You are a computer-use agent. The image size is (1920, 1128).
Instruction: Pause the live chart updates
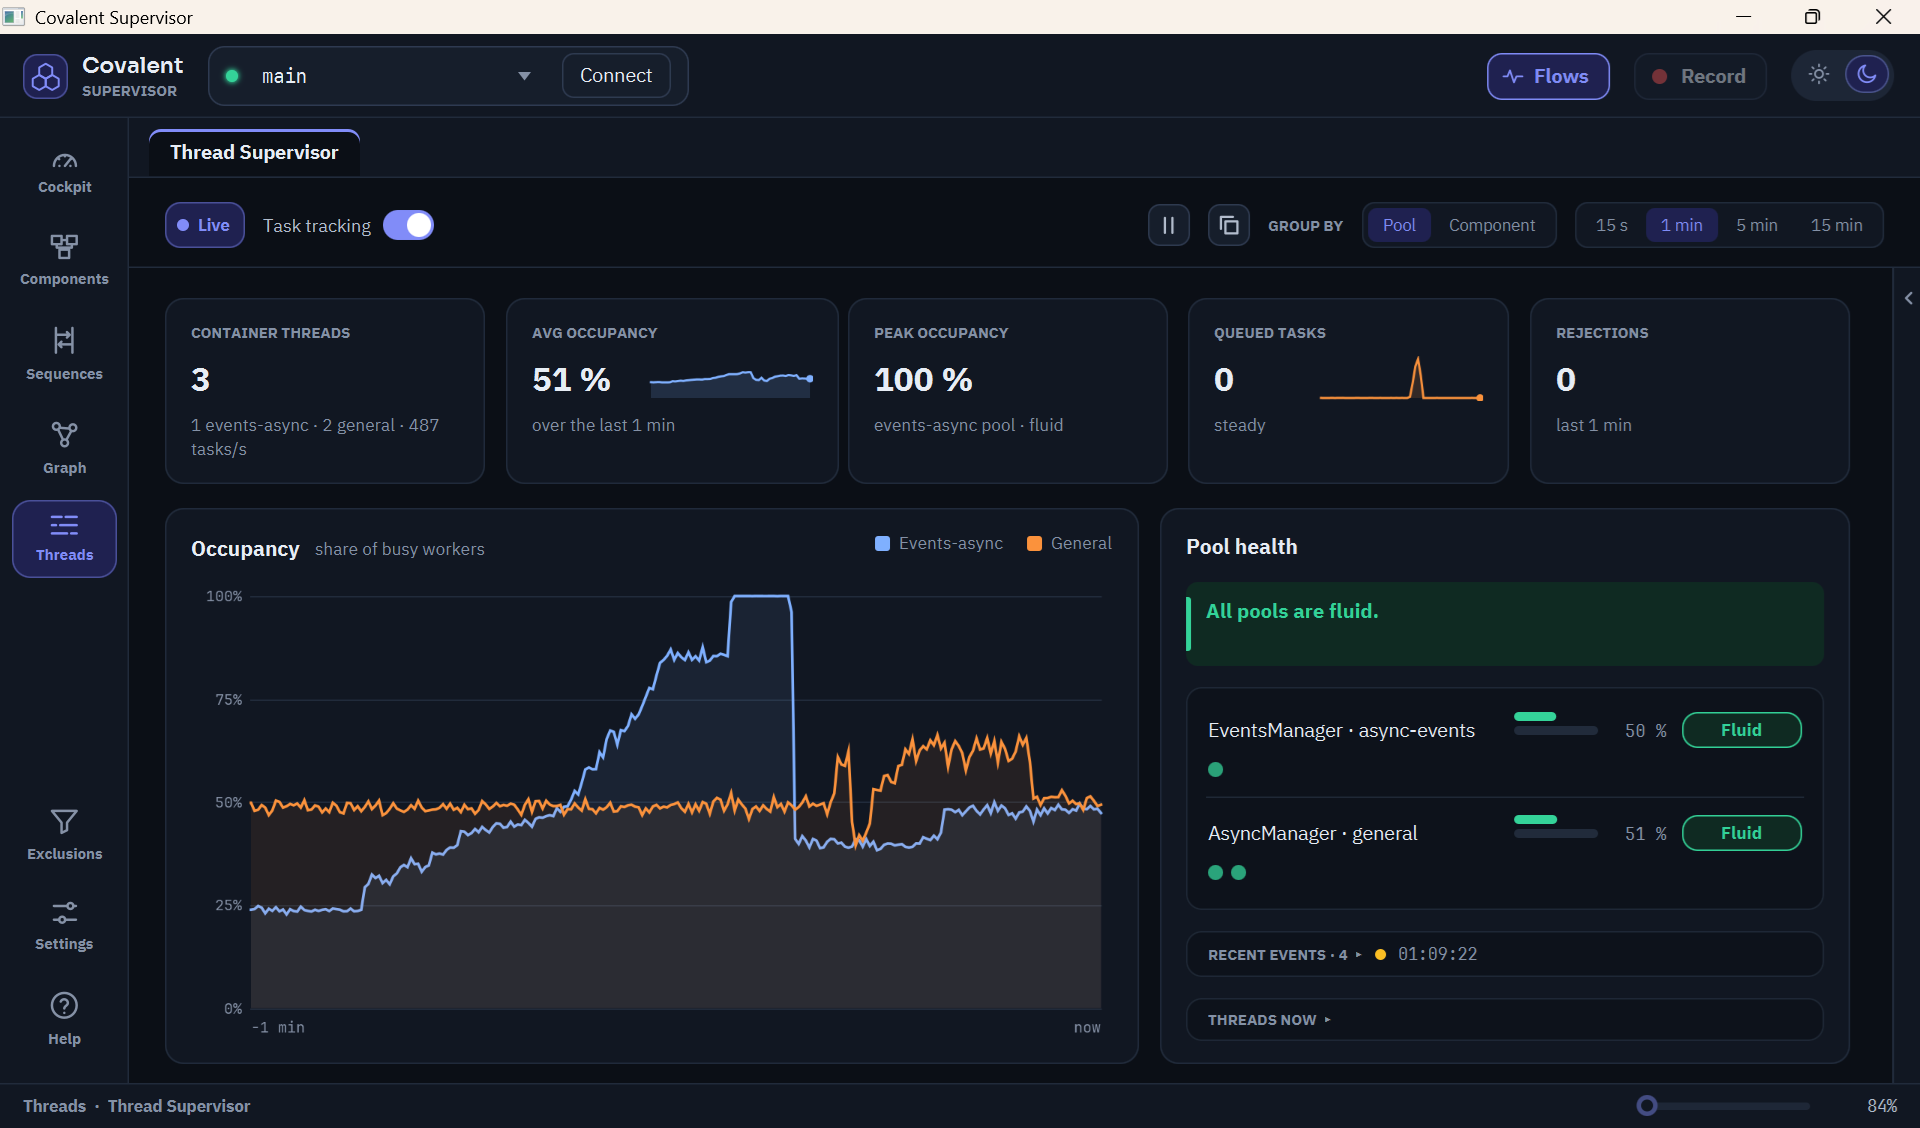[1168, 225]
